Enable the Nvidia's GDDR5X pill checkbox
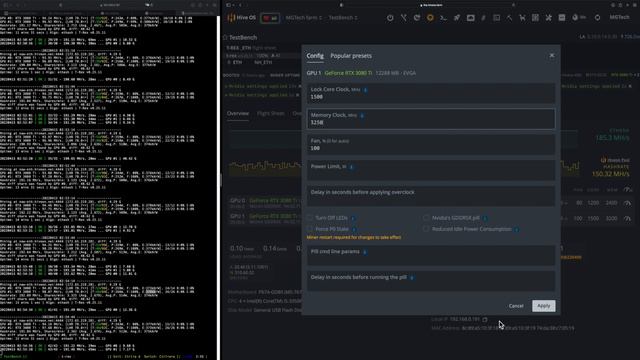Image resolution: width=640 pixels, height=360 pixels. coord(426,218)
